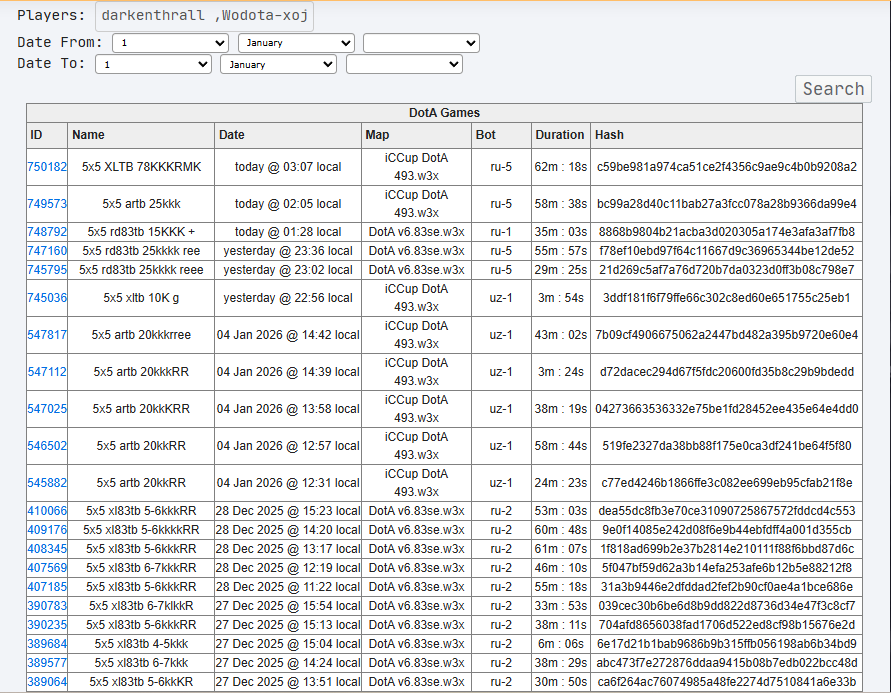Click duration 61m : 07s
Viewport: 891px width, 693px height.
point(561,549)
